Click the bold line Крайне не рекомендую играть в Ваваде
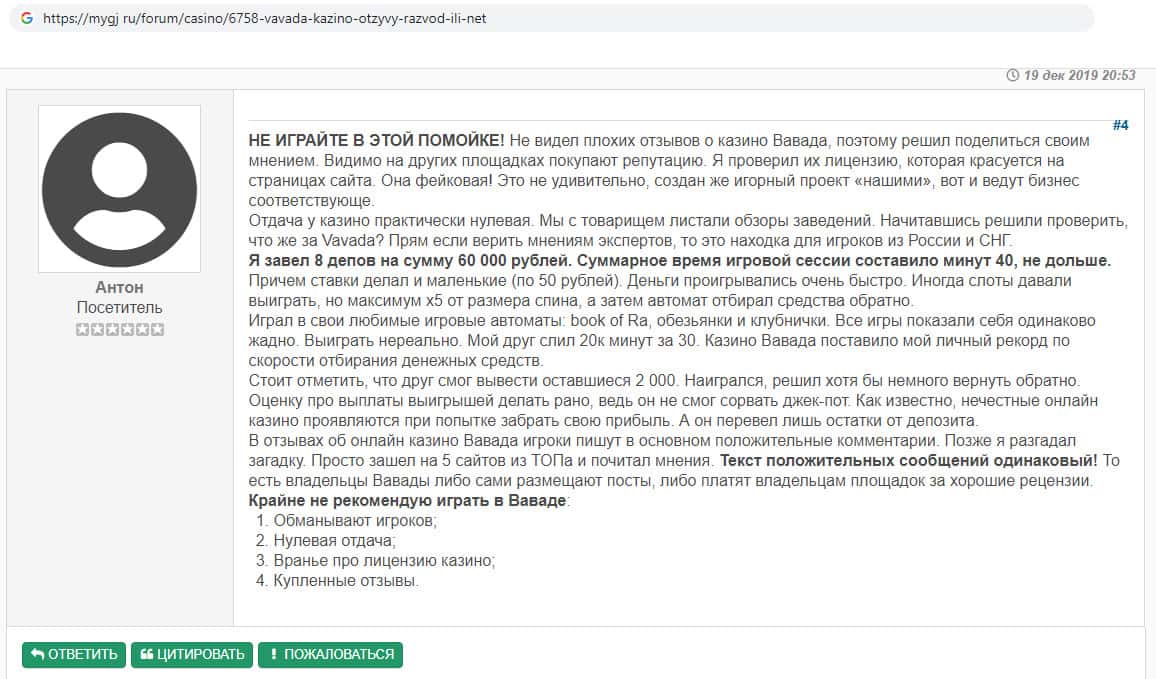Viewport: 1156px width, 679px height. [408, 501]
